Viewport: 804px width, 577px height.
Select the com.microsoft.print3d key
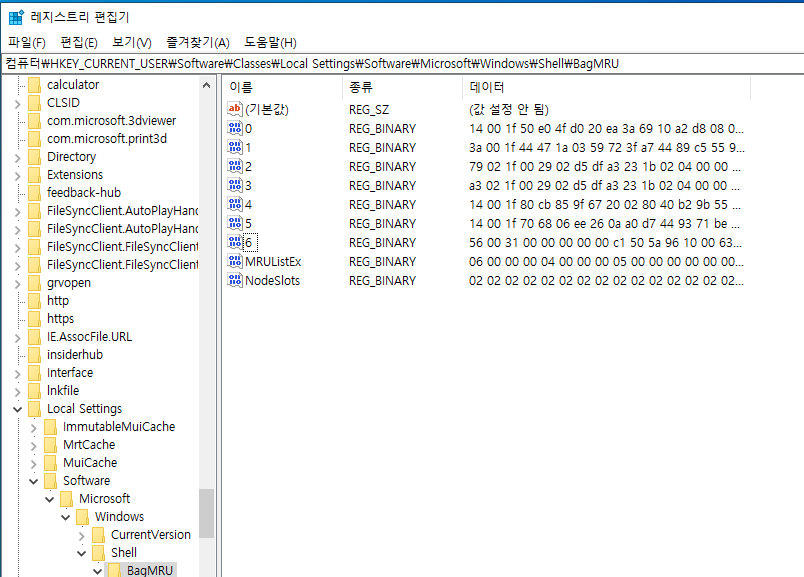[107, 138]
